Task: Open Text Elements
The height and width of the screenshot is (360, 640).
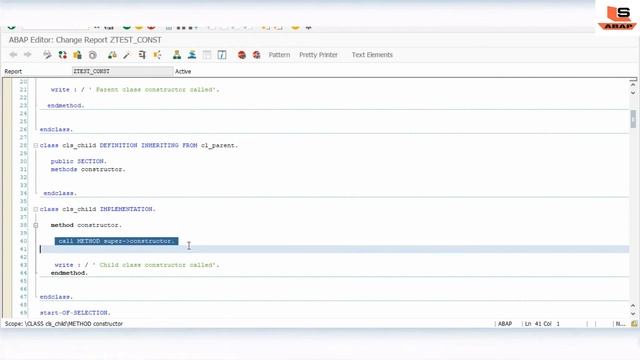Action: (x=372, y=55)
